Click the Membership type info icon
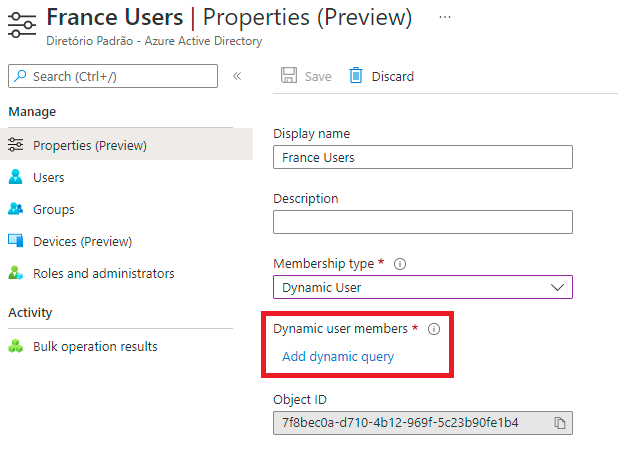618x452 pixels. click(400, 264)
